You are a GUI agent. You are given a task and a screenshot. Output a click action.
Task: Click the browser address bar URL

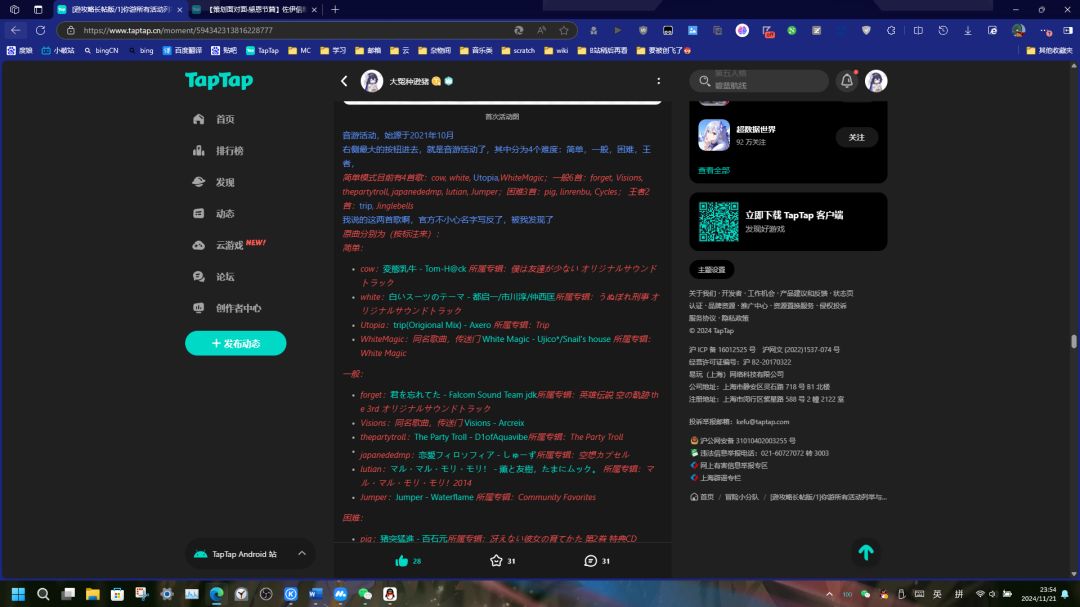(x=178, y=30)
